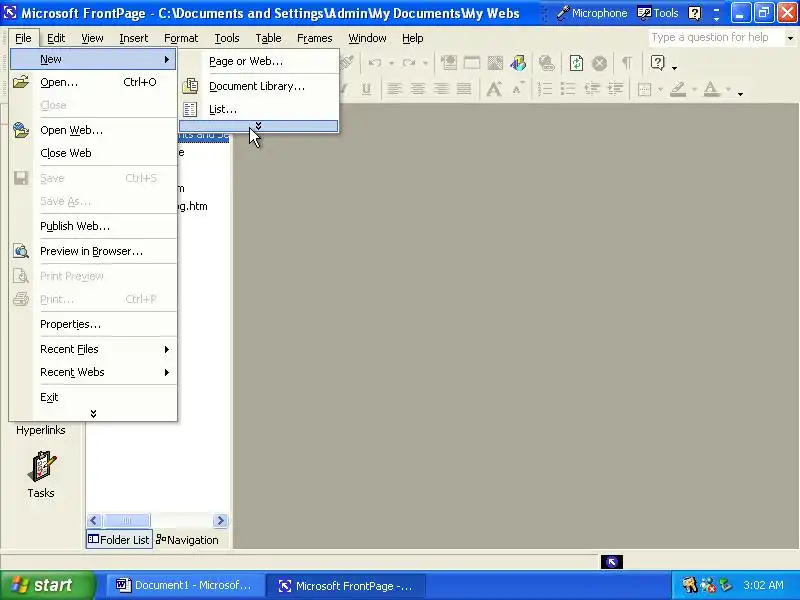Select Preview in Browser menu entry

click(93, 251)
